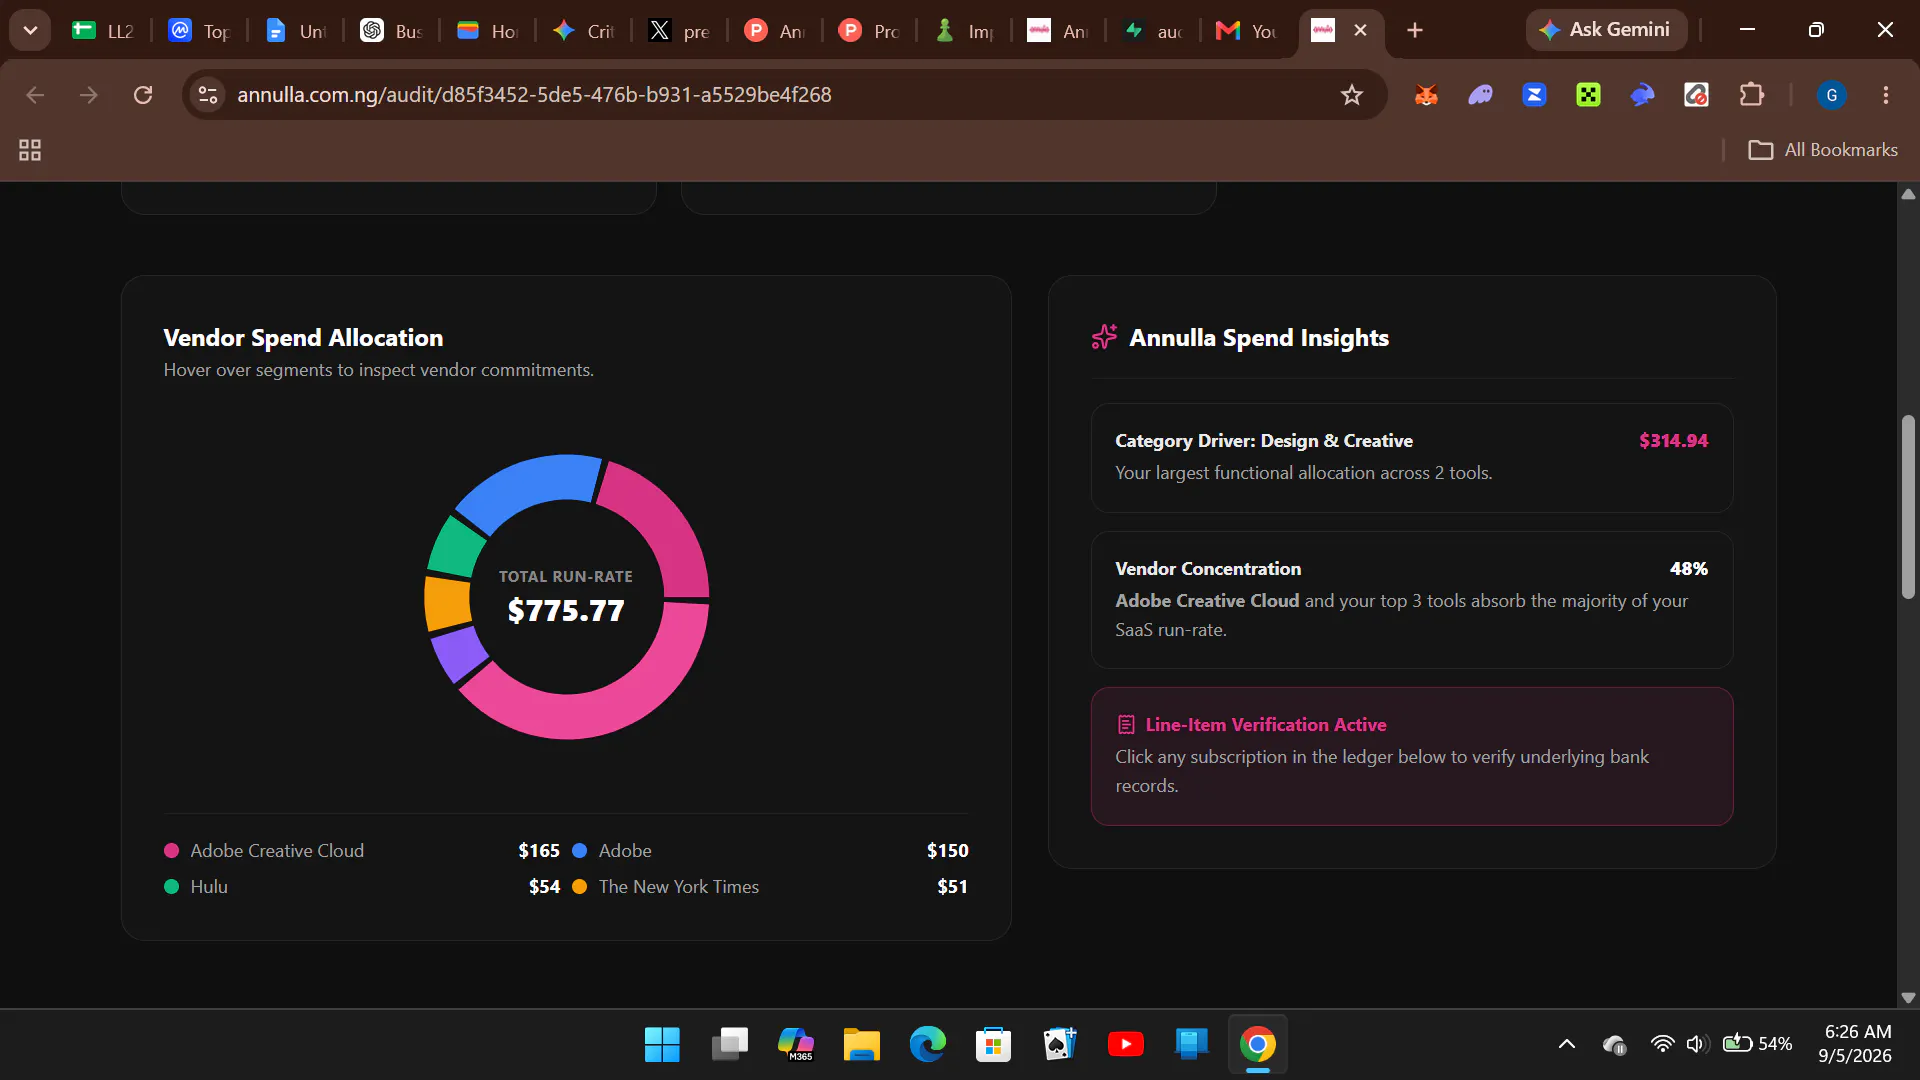
Task: Open the Windows Start button
Action: coord(662,1044)
